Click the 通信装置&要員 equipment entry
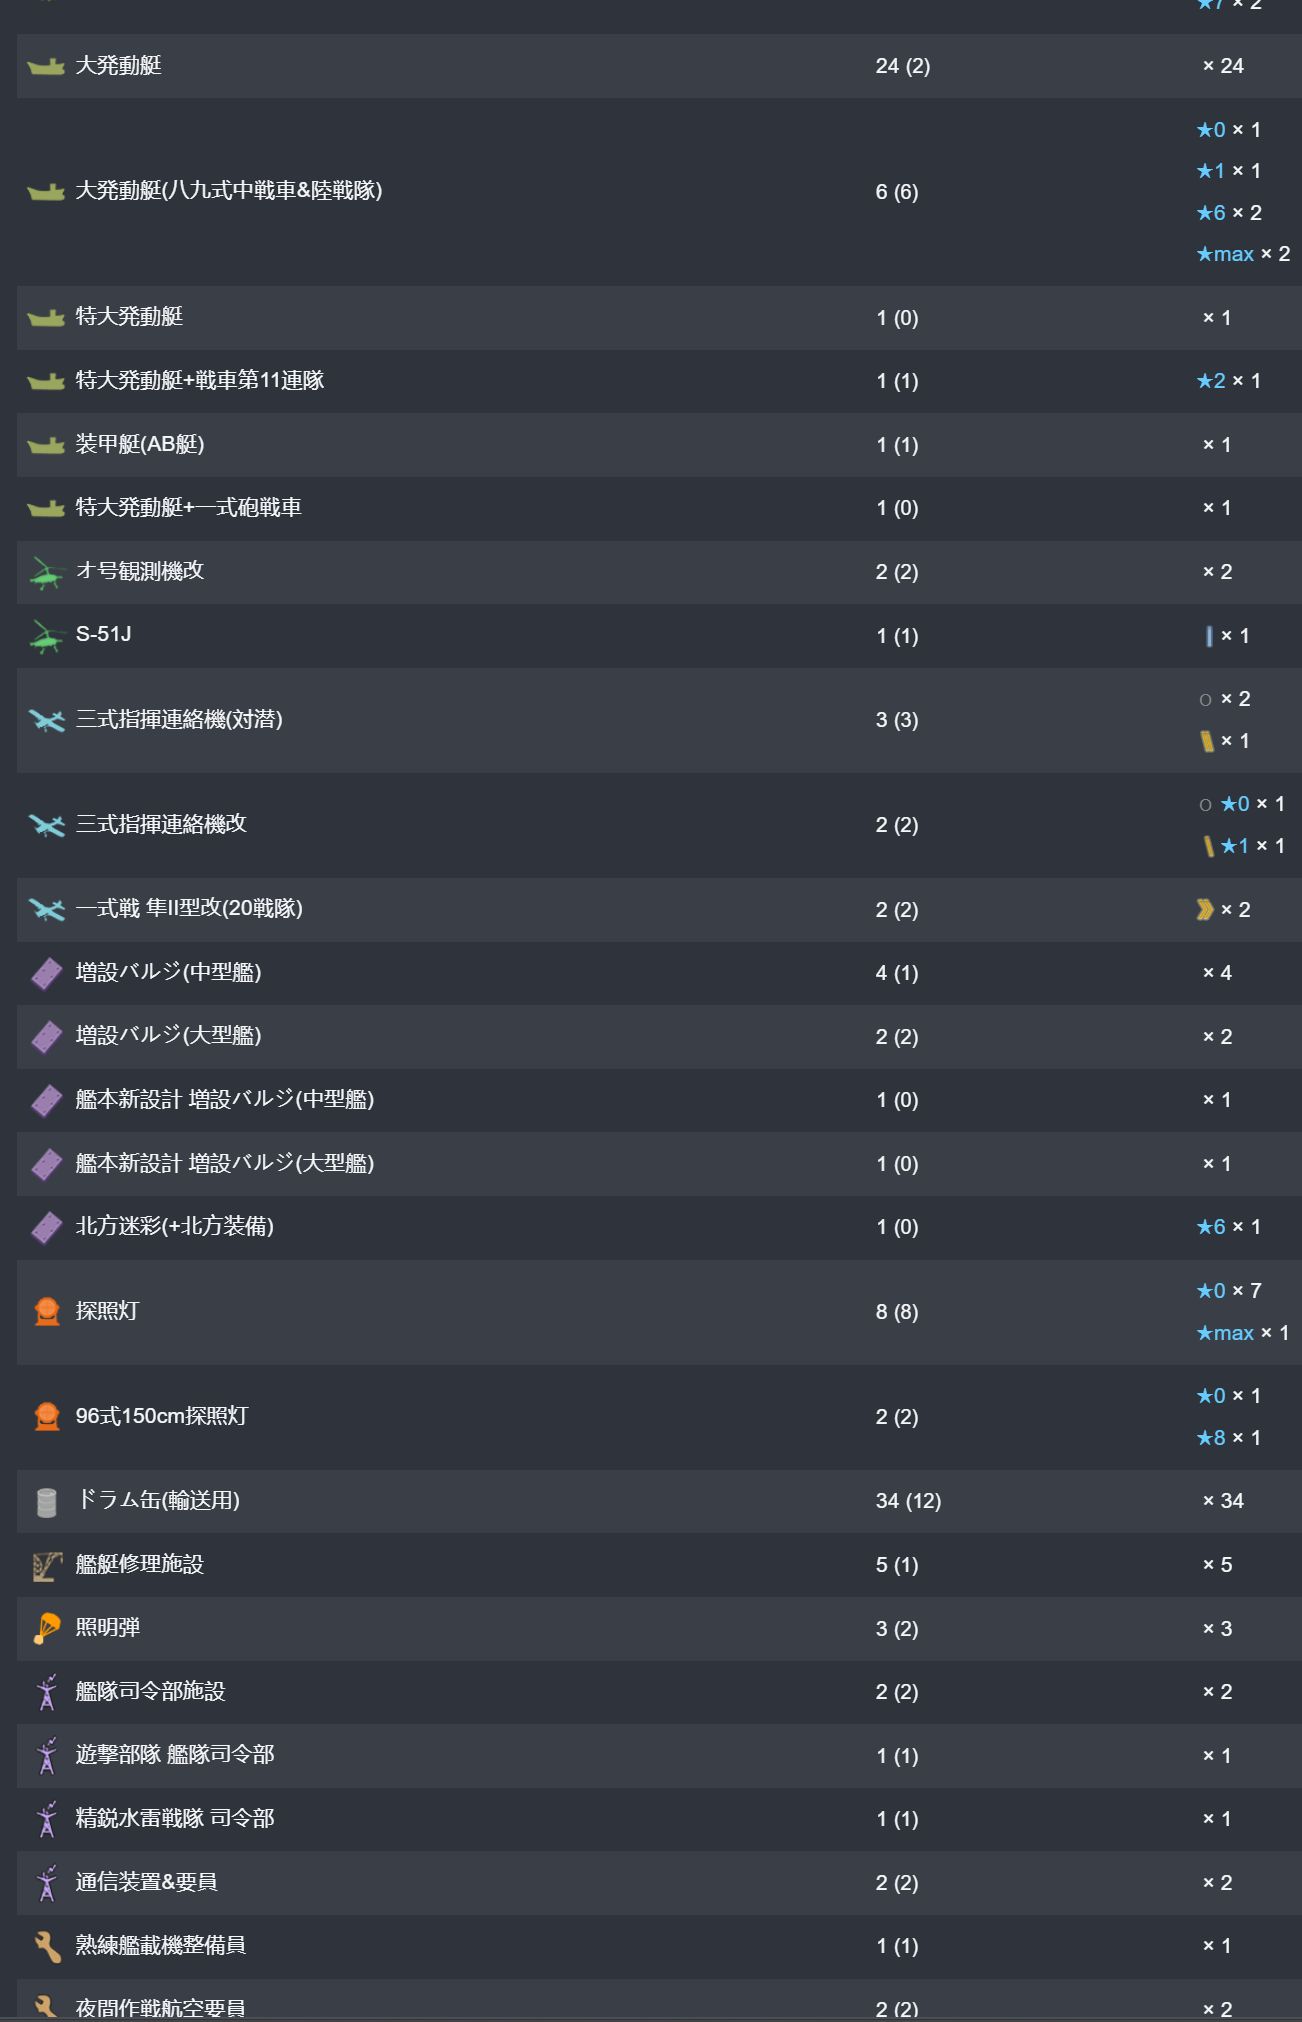 (147, 1882)
